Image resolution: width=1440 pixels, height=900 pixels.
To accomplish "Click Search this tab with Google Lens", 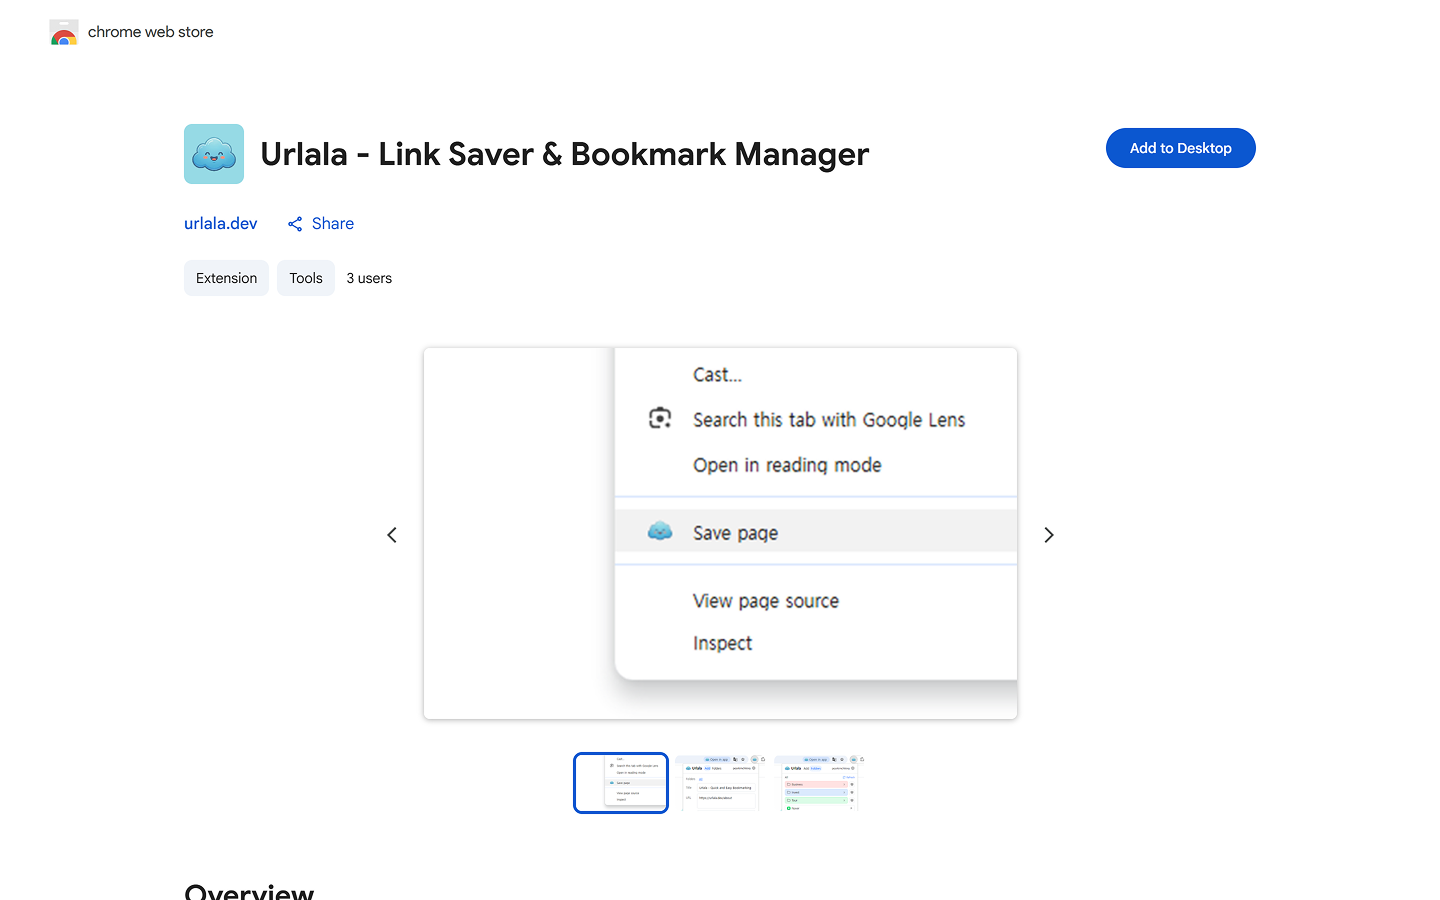I will point(829,420).
